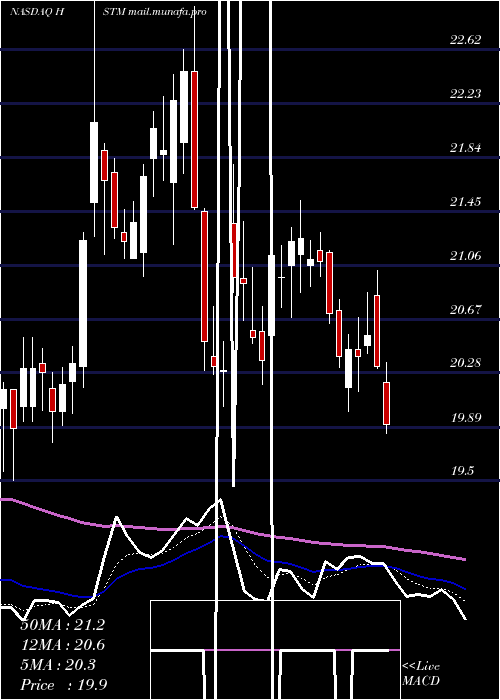Screen dimensions: 500x700
Task: Click the 12MA : 20.6 readout
Action: [x=62, y=645]
